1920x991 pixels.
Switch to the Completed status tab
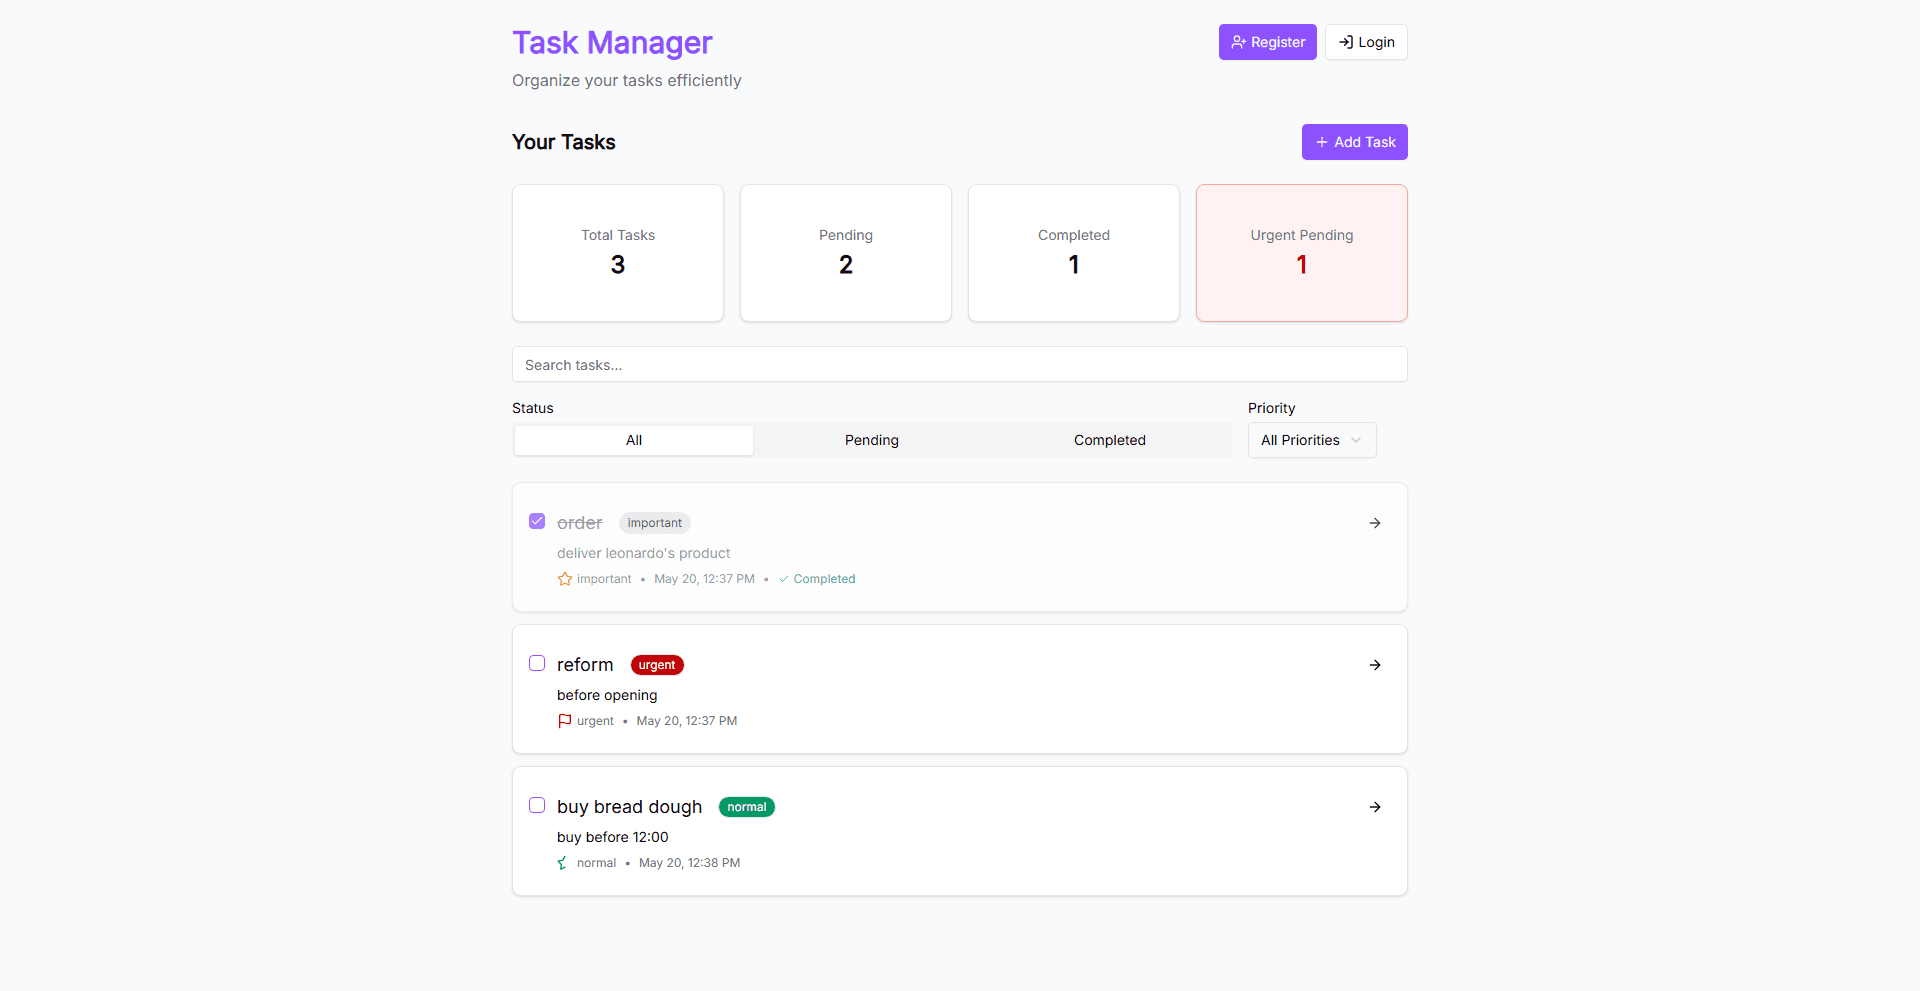pos(1109,440)
